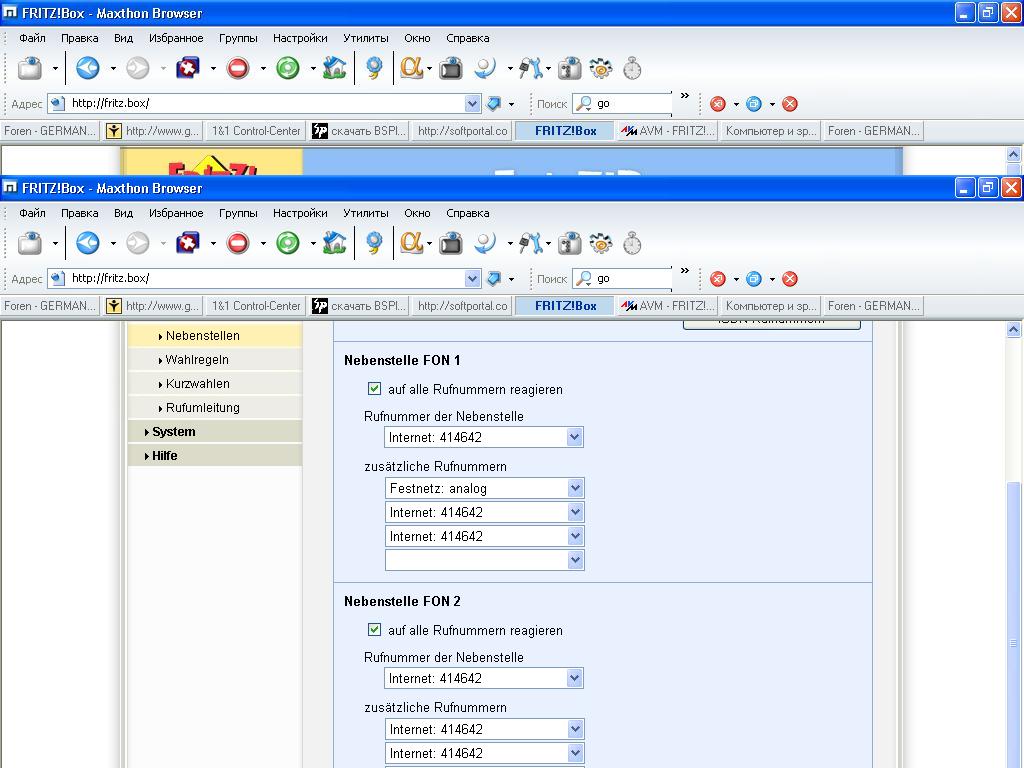Switch to 'http://softportal.co' tab in background window
The height and width of the screenshot is (768, 1024).
click(462, 131)
